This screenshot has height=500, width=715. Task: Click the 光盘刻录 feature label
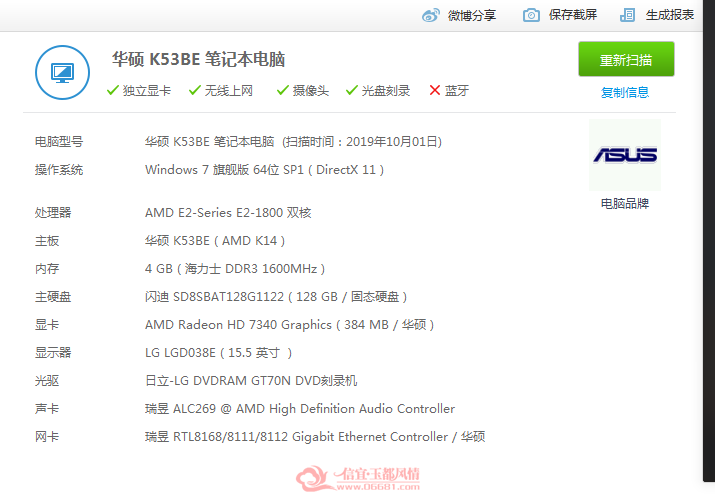click(x=386, y=91)
